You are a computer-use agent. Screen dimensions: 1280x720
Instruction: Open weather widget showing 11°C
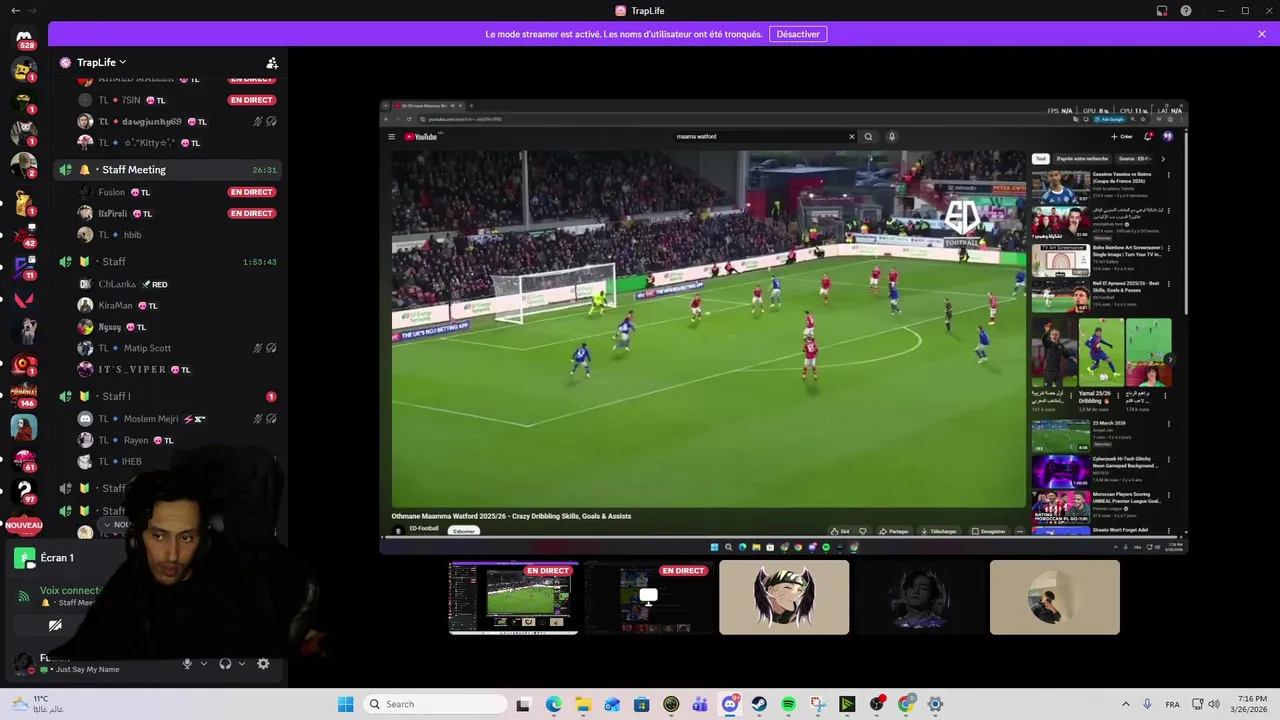(x=38, y=704)
